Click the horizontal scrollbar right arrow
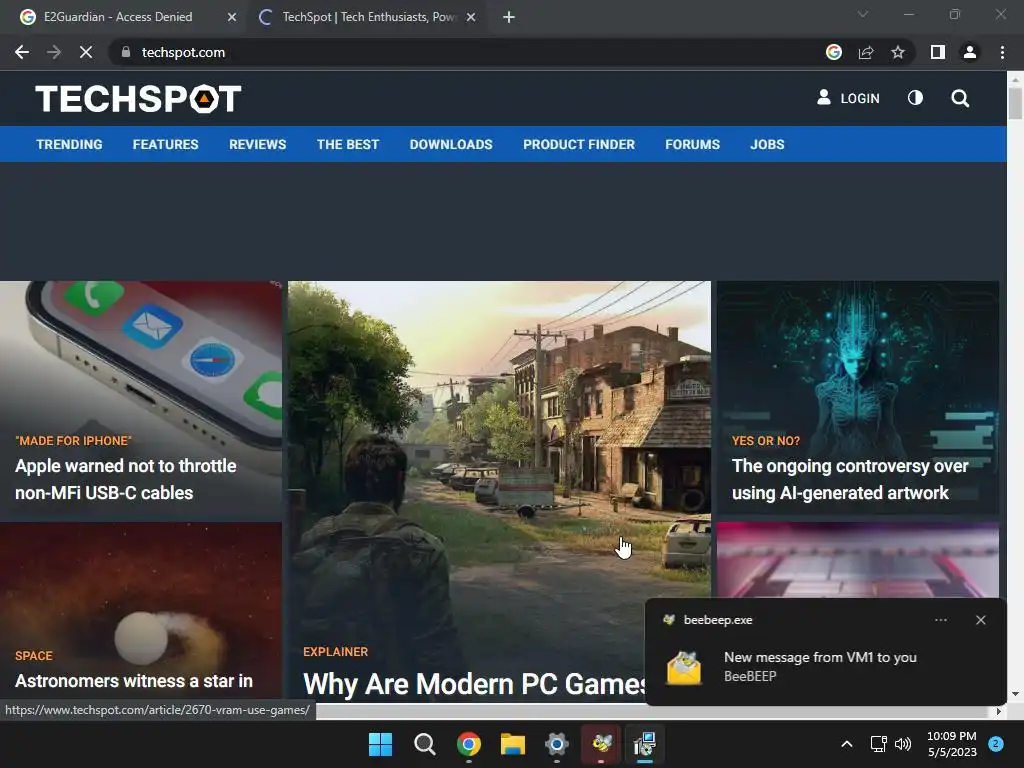The height and width of the screenshot is (768, 1024). 998,711
